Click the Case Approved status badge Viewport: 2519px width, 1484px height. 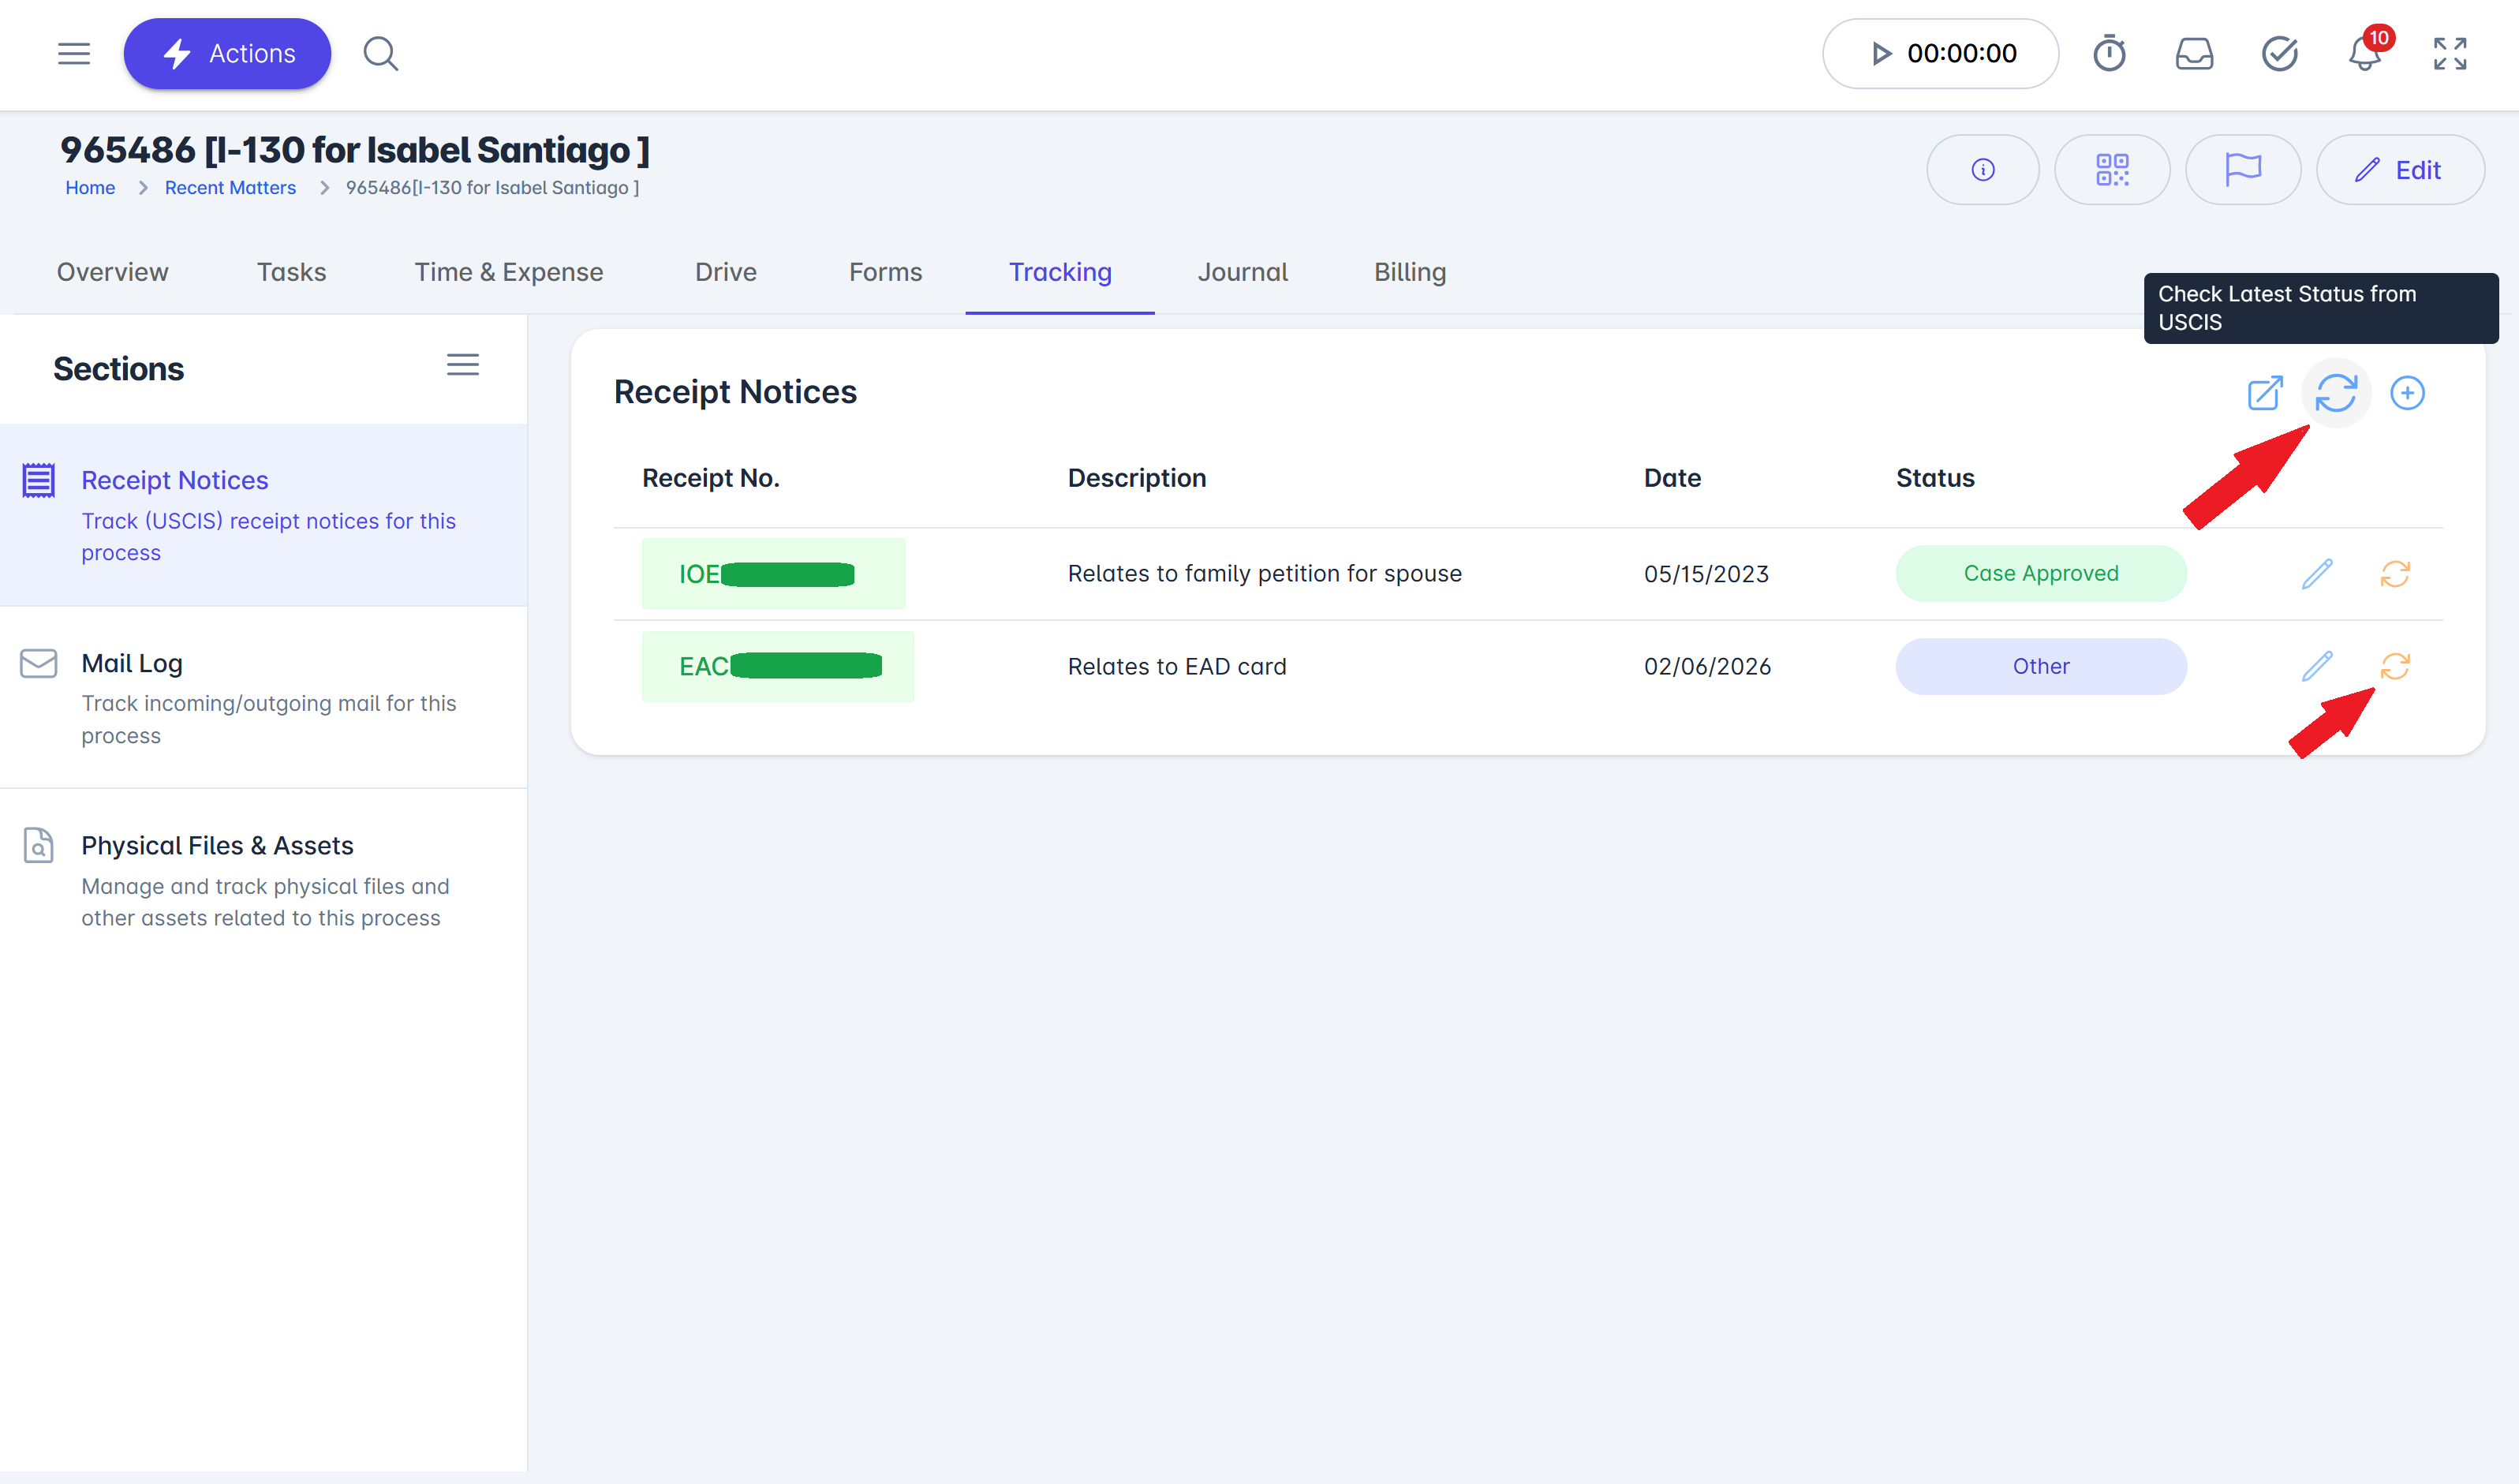[x=2040, y=574]
